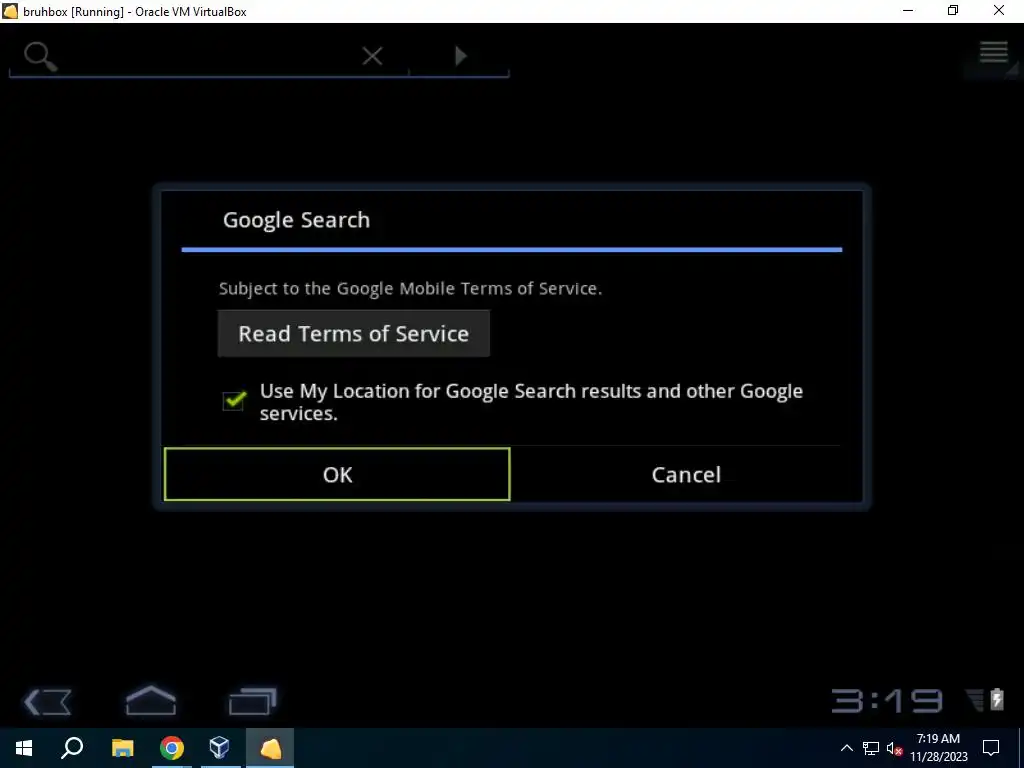Image resolution: width=1024 pixels, height=768 pixels.
Task: Switch to VirtualBox Manager taskbar icon
Action: pyautogui.click(x=219, y=748)
